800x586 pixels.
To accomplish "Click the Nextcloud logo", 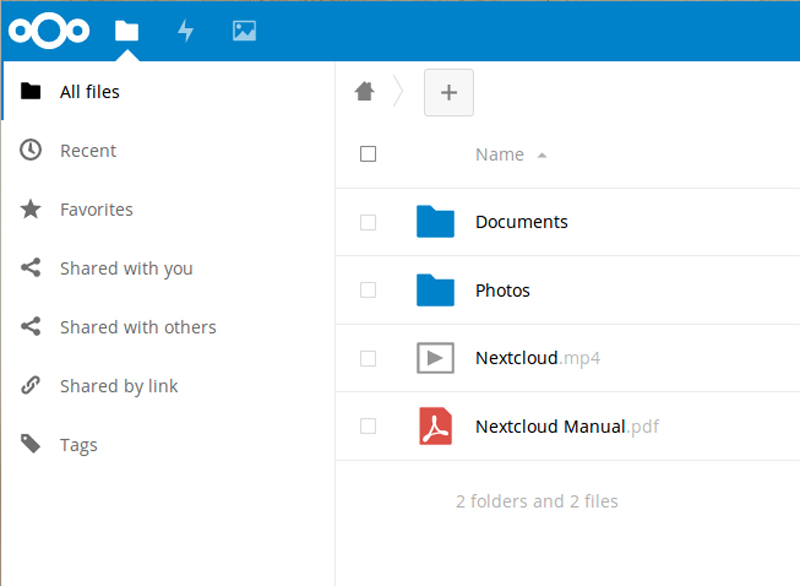I will click(x=48, y=31).
